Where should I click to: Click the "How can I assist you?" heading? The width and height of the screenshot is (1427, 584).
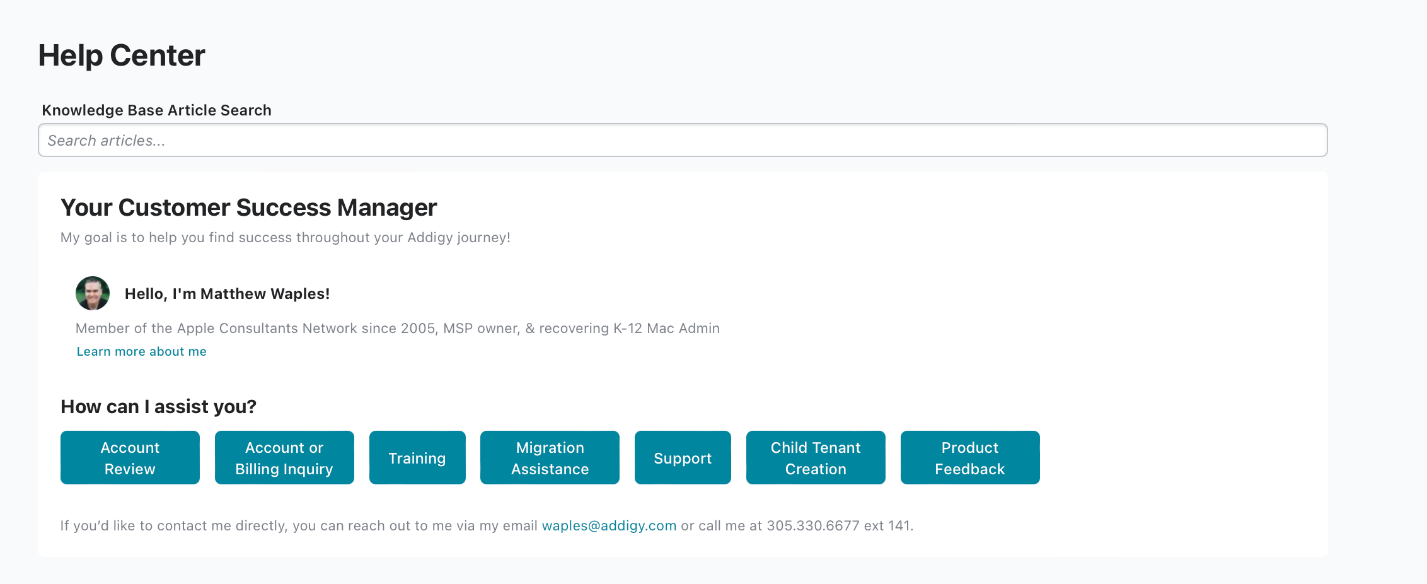point(159,407)
